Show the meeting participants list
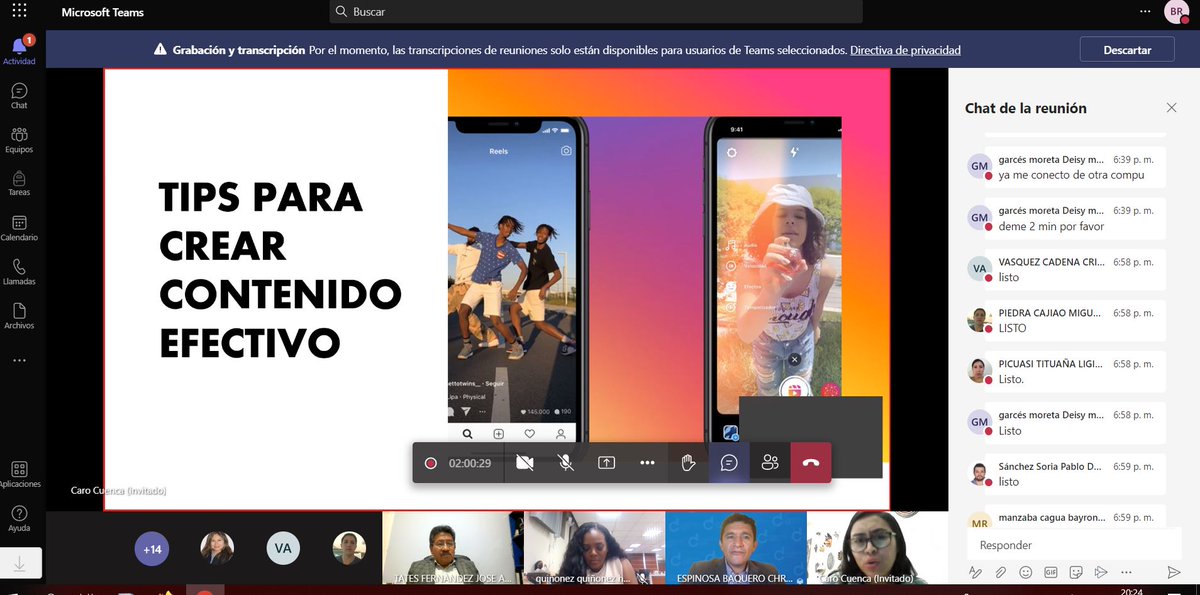The image size is (1200, 595). [x=769, y=463]
